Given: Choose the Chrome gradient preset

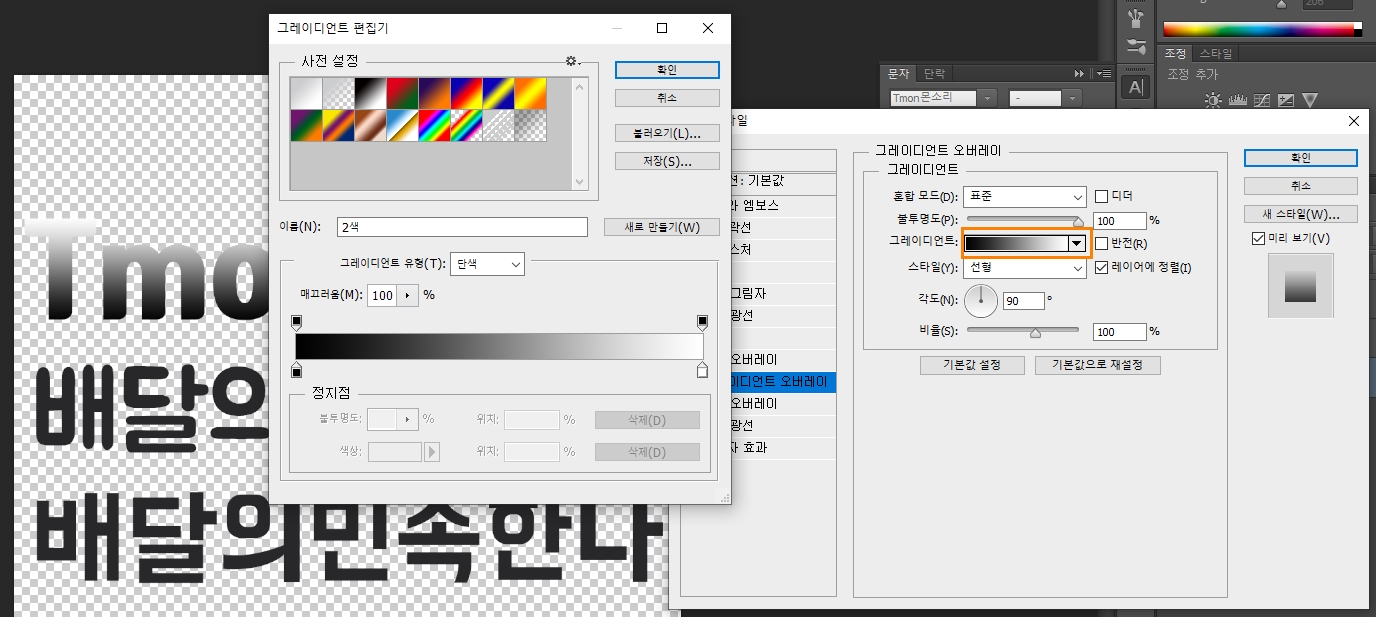Looking at the screenshot, I should coord(402,125).
